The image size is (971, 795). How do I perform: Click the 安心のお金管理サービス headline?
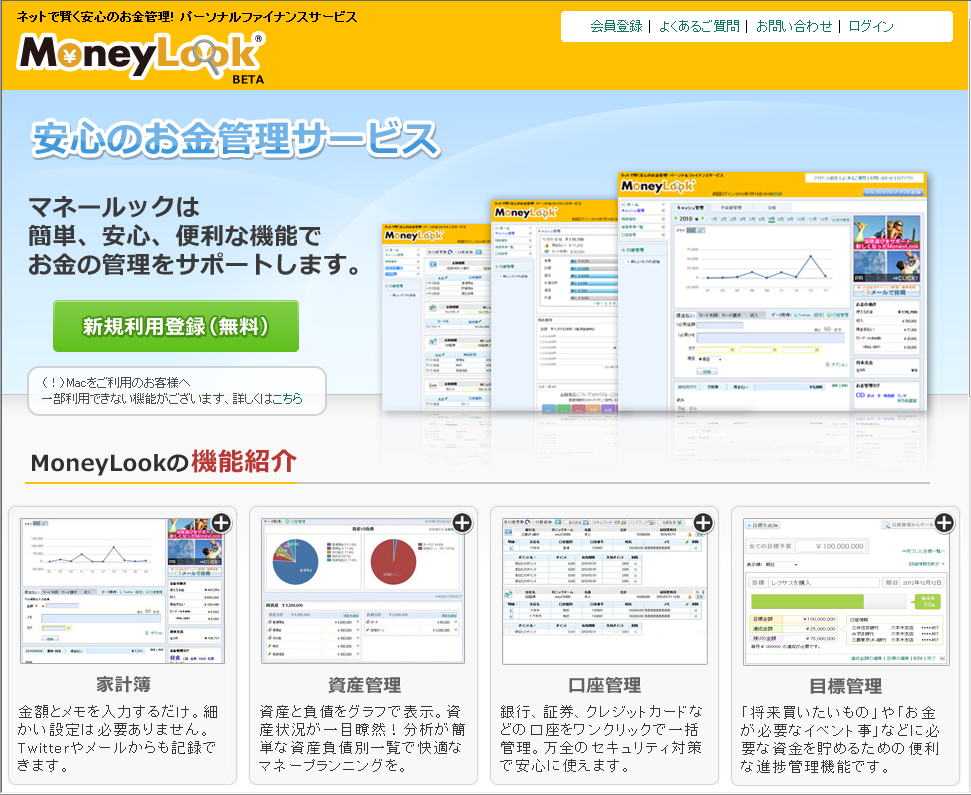coord(235,137)
